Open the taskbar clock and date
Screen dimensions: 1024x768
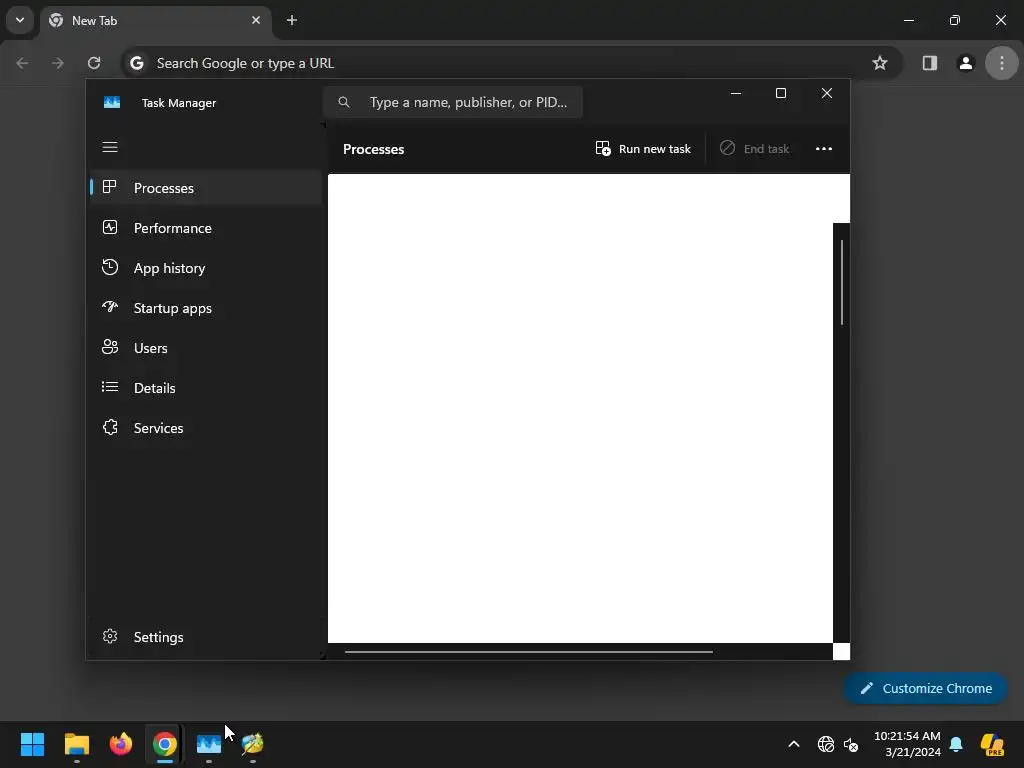[x=907, y=744]
